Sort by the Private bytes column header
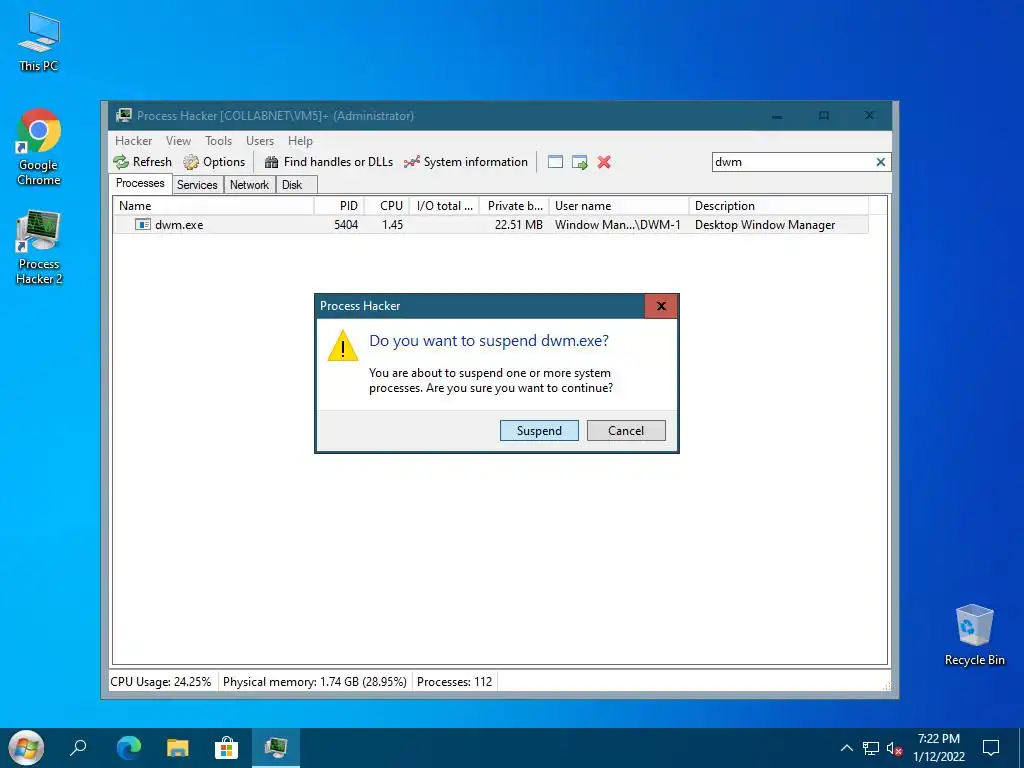 (515, 206)
